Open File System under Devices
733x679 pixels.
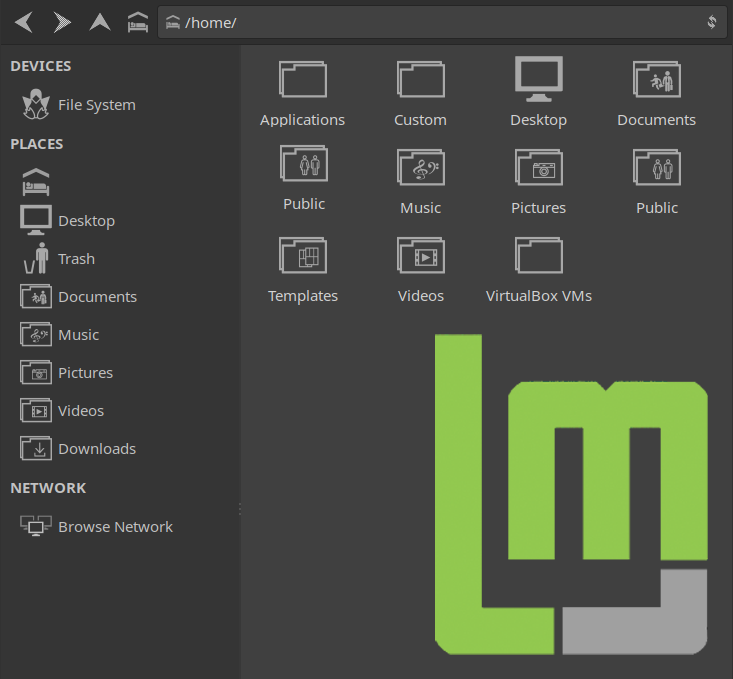pos(79,105)
